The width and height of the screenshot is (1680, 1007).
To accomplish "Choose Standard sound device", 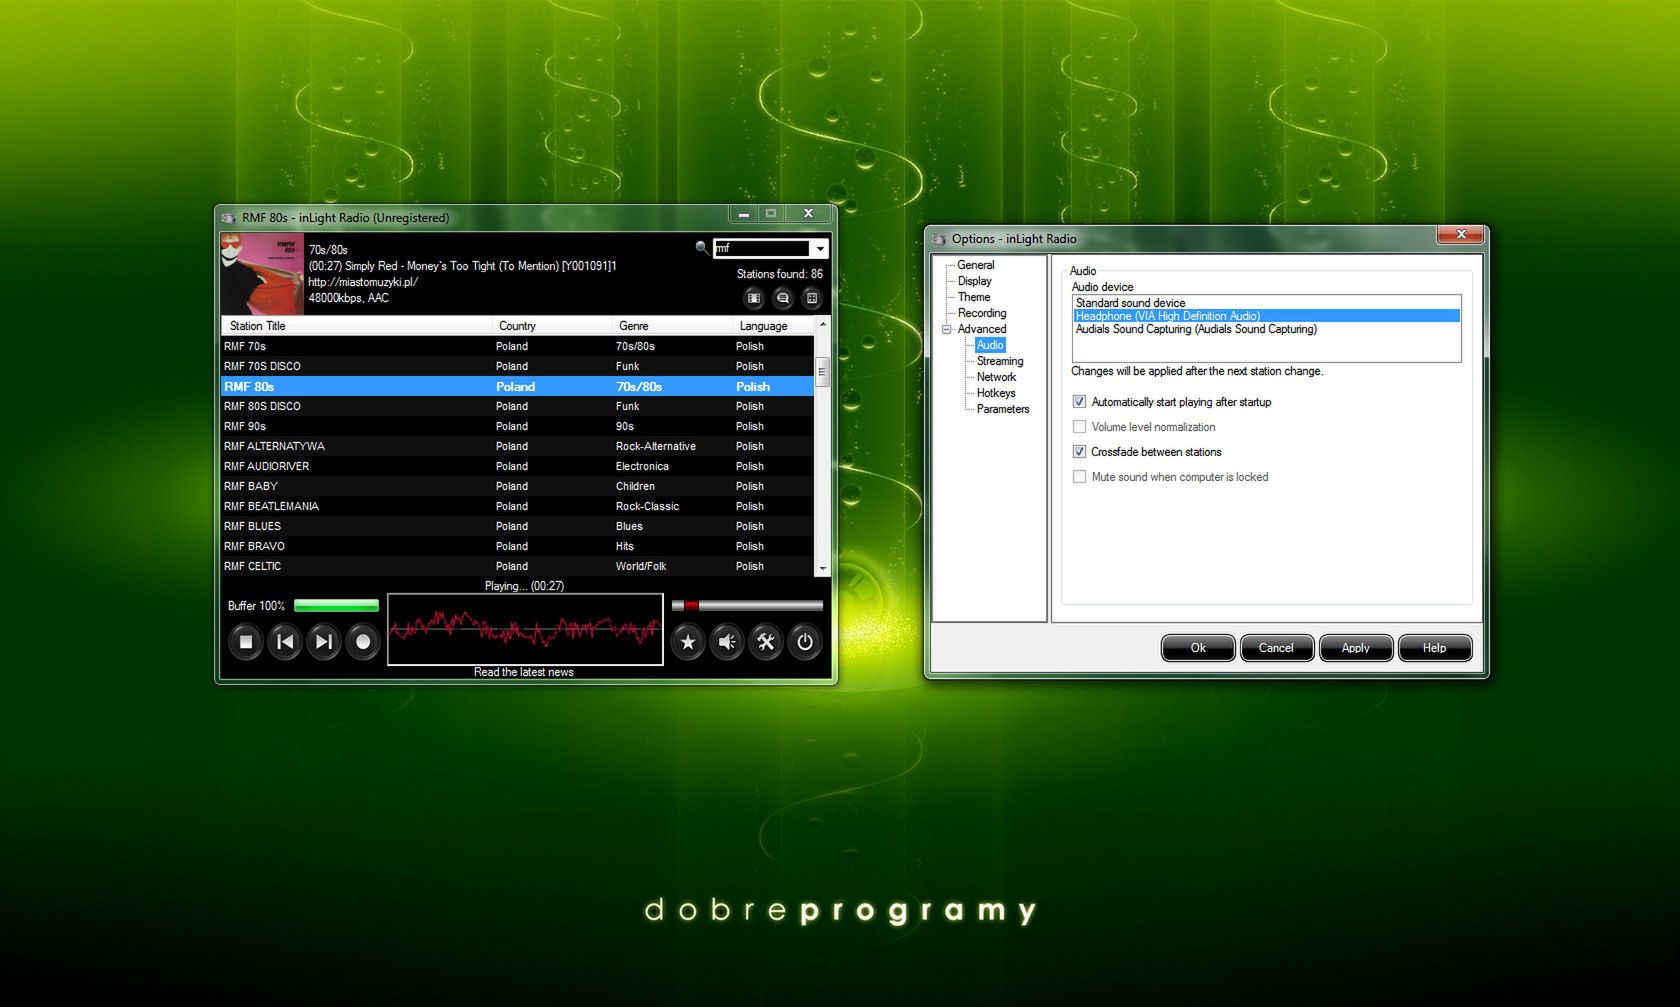I will click(x=1266, y=303).
